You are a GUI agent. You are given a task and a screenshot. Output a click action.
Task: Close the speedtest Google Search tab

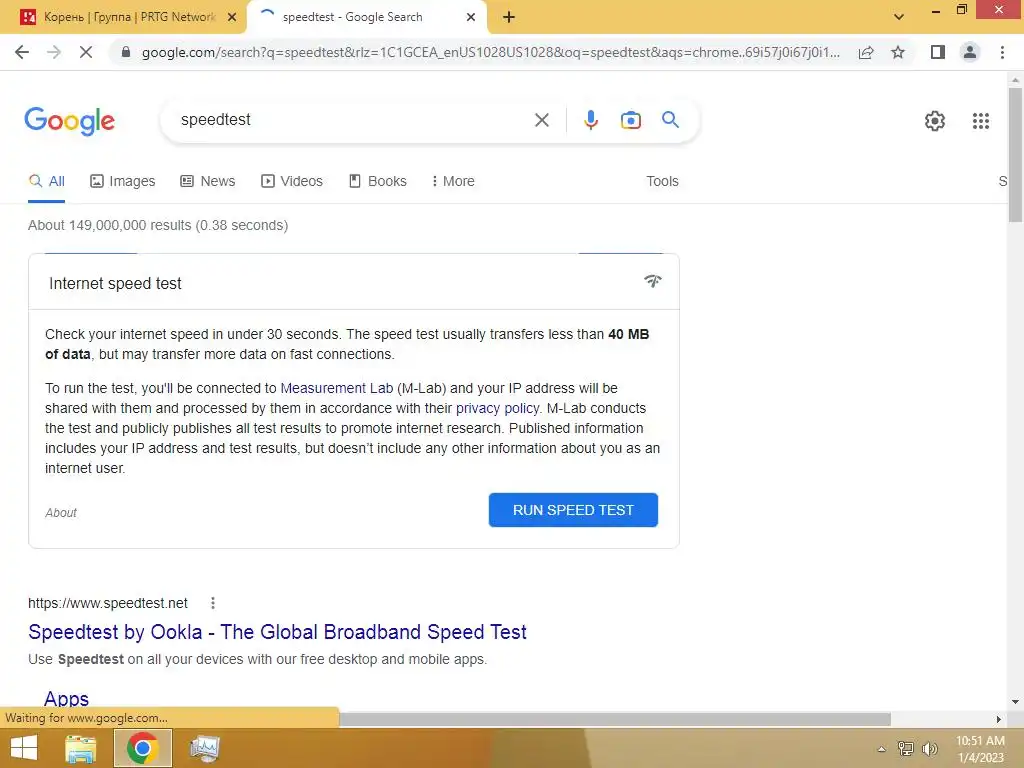pos(471,17)
